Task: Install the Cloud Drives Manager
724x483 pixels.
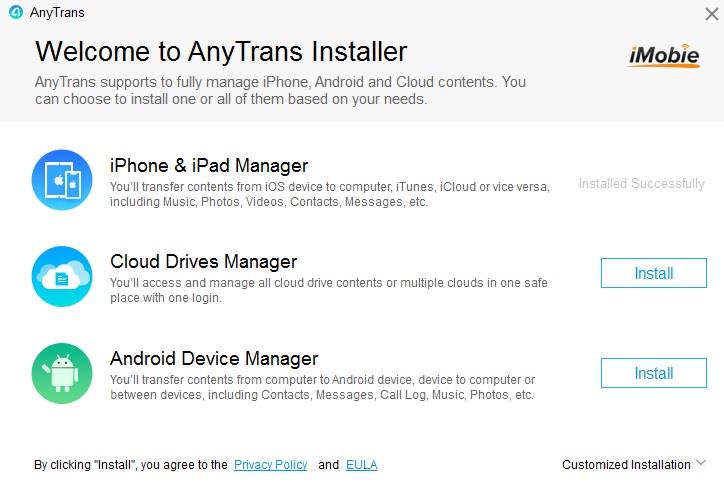Action: [653, 273]
